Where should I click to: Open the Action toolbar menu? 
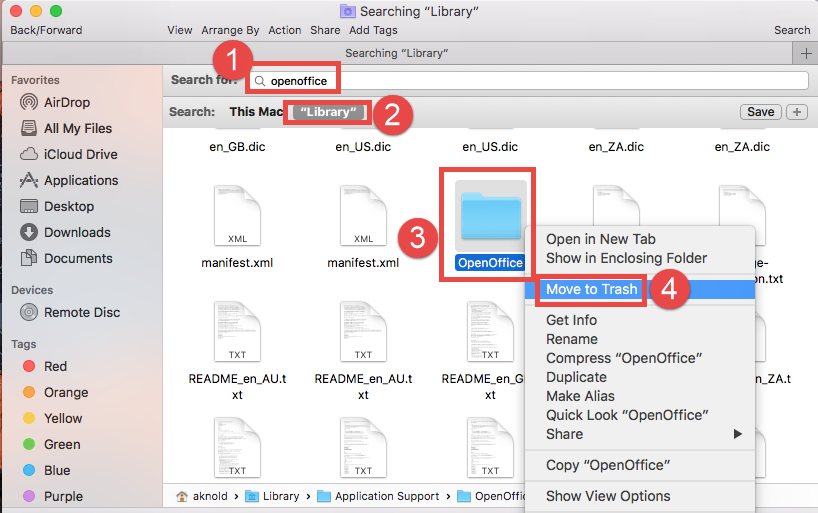pyautogui.click(x=285, y=30)
